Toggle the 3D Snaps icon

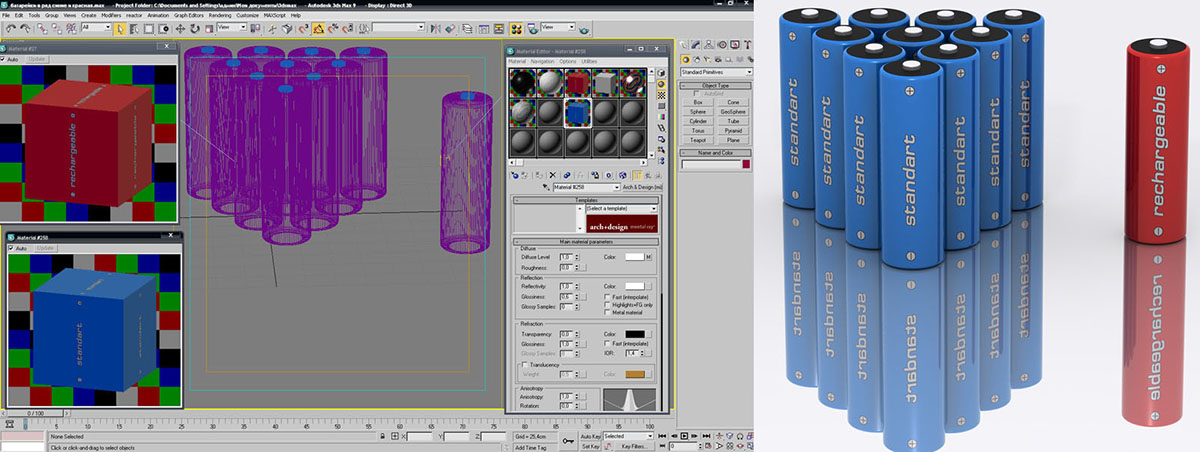[x=303, y=29]
